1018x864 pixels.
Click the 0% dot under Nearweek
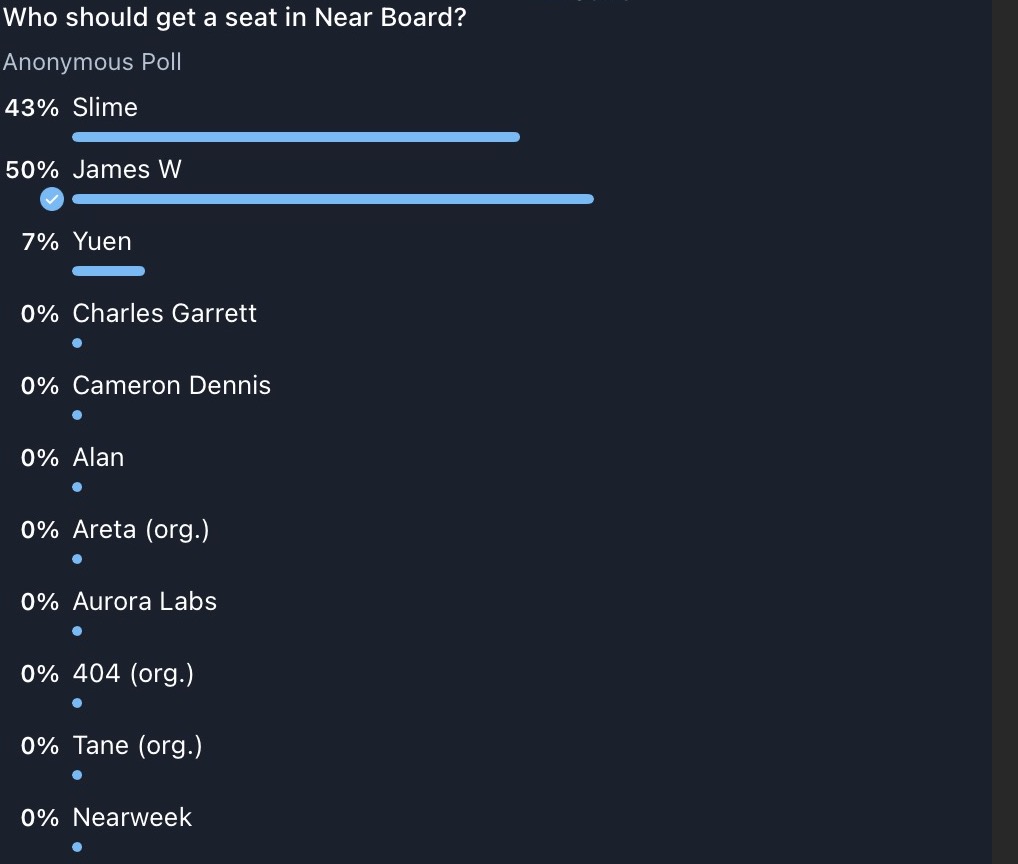click(77, 847)
